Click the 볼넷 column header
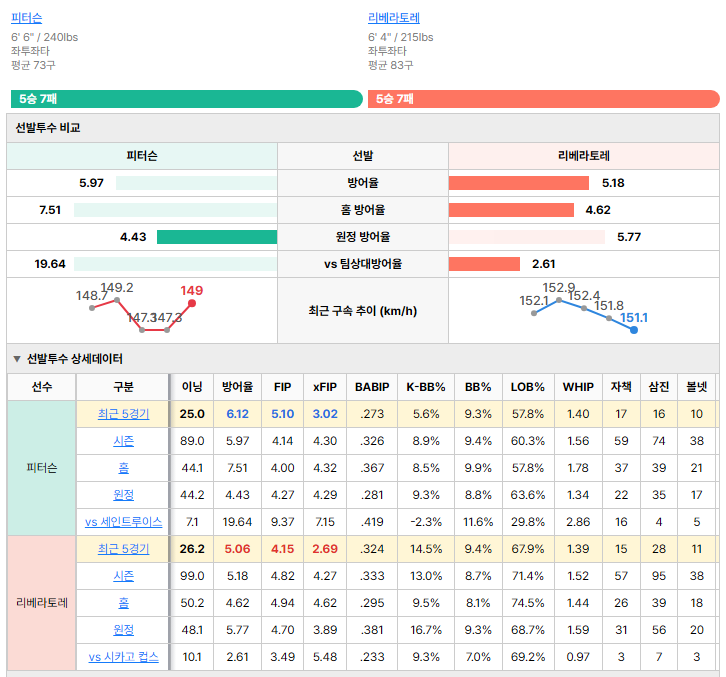 click(696, 387)
